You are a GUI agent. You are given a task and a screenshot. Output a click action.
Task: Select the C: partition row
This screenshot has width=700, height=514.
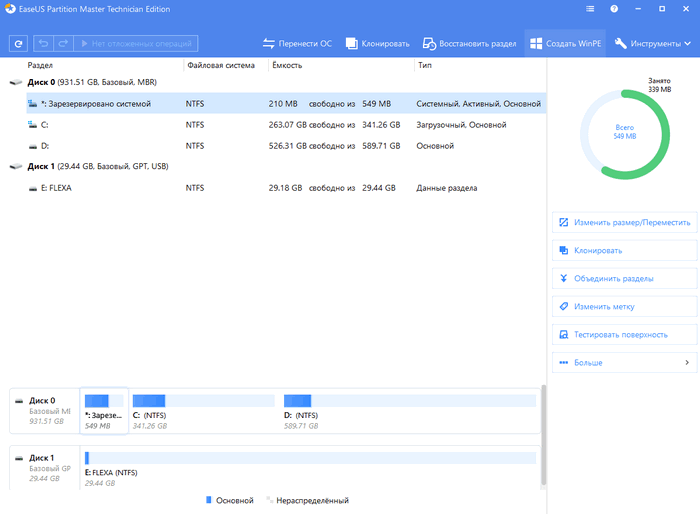[45, 124]
